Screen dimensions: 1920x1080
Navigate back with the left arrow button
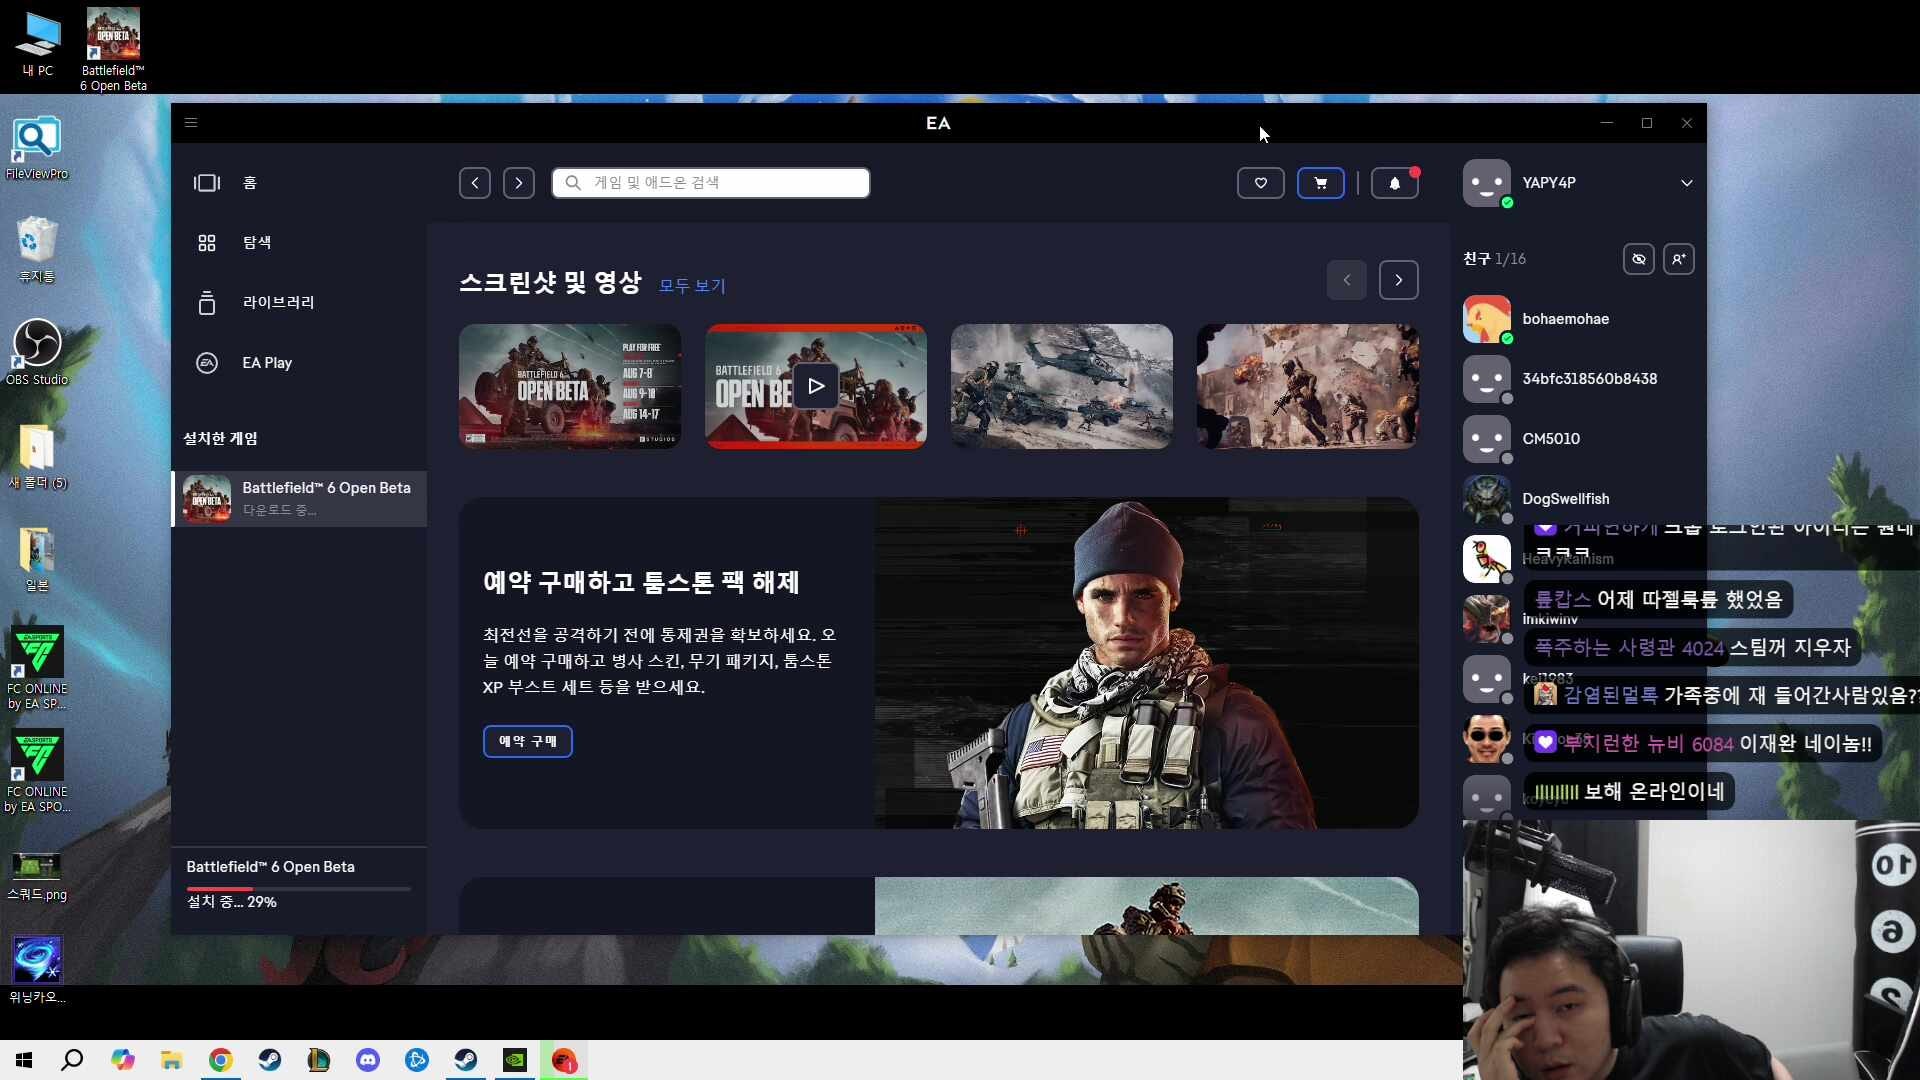tap(475, 183)
